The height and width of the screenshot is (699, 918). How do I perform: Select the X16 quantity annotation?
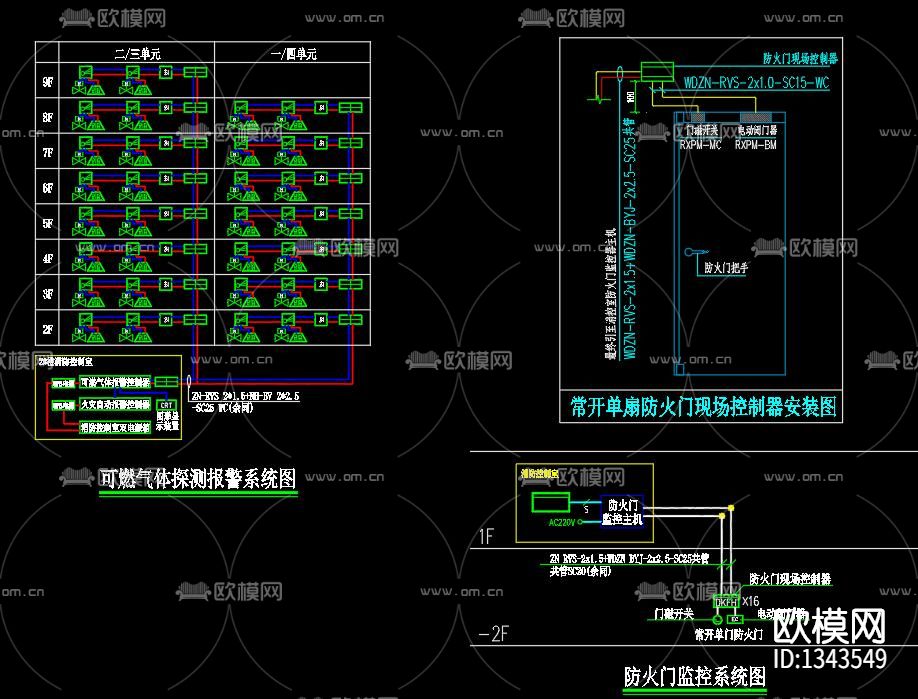pyautogui.click(x=751, y=601)
